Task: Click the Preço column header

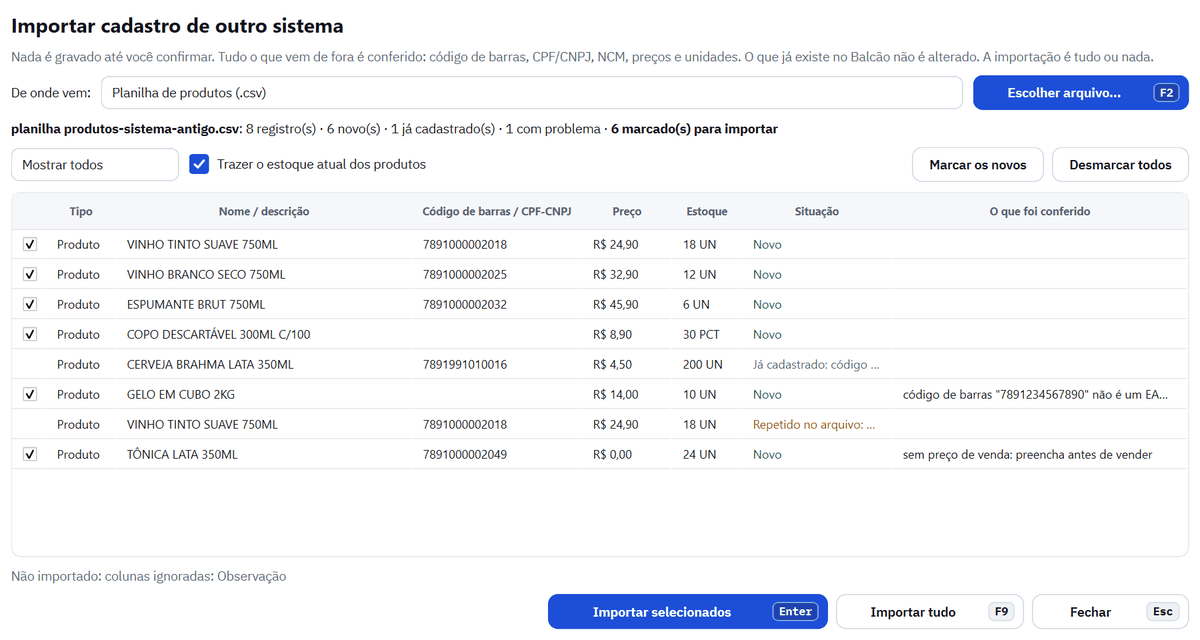Action: 627,212
